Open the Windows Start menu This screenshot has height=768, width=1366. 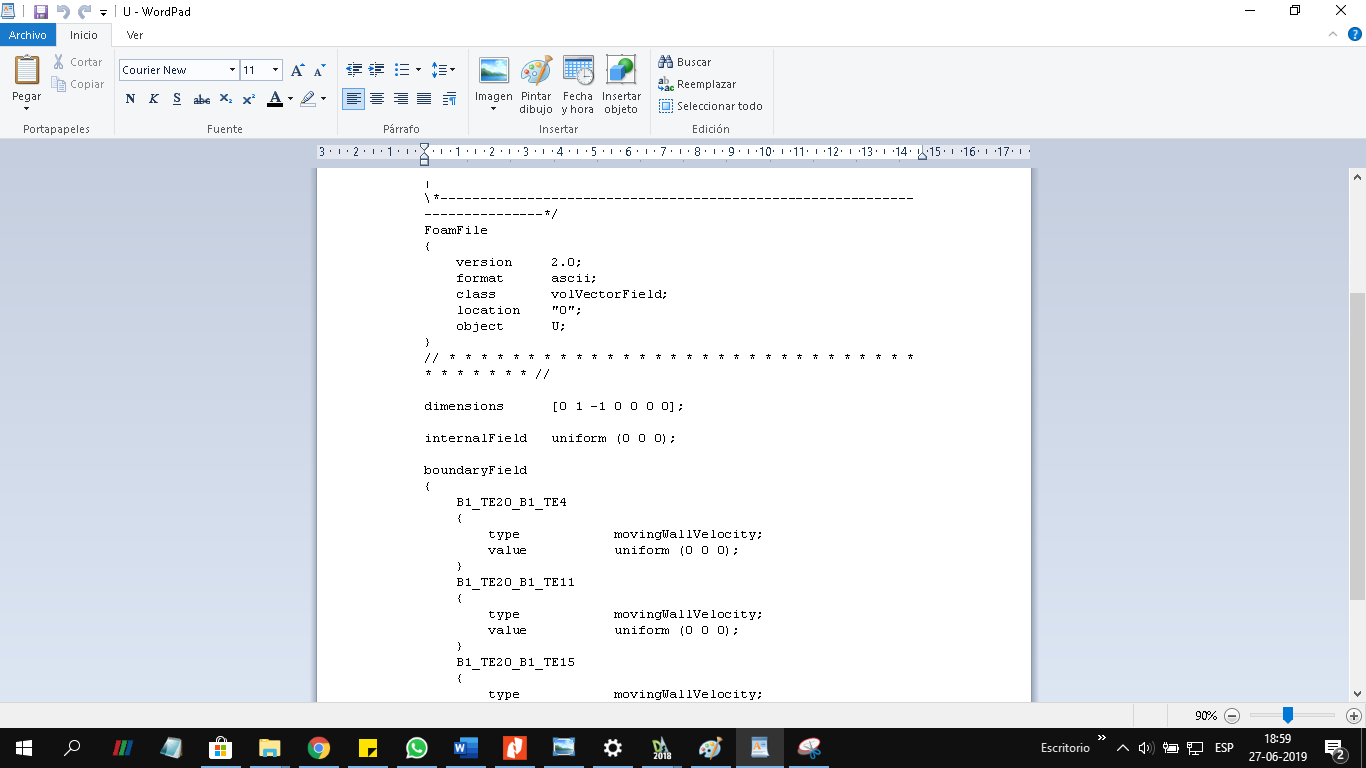pos(23,747)
